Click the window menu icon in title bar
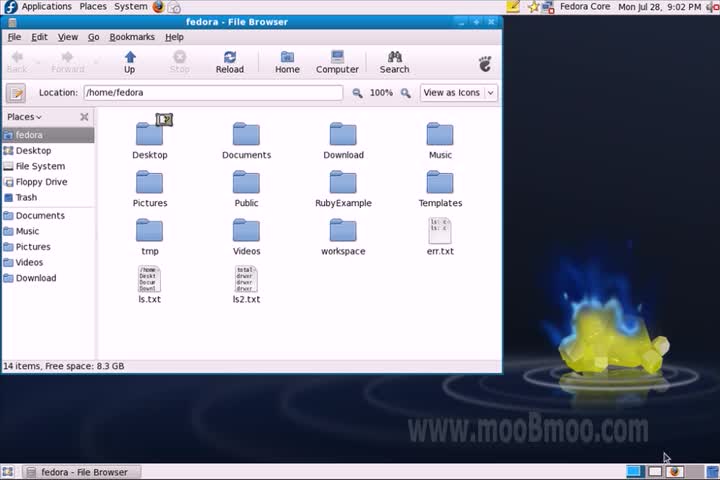720x480 pixels. pyautogui.click(x=12, y=22)
